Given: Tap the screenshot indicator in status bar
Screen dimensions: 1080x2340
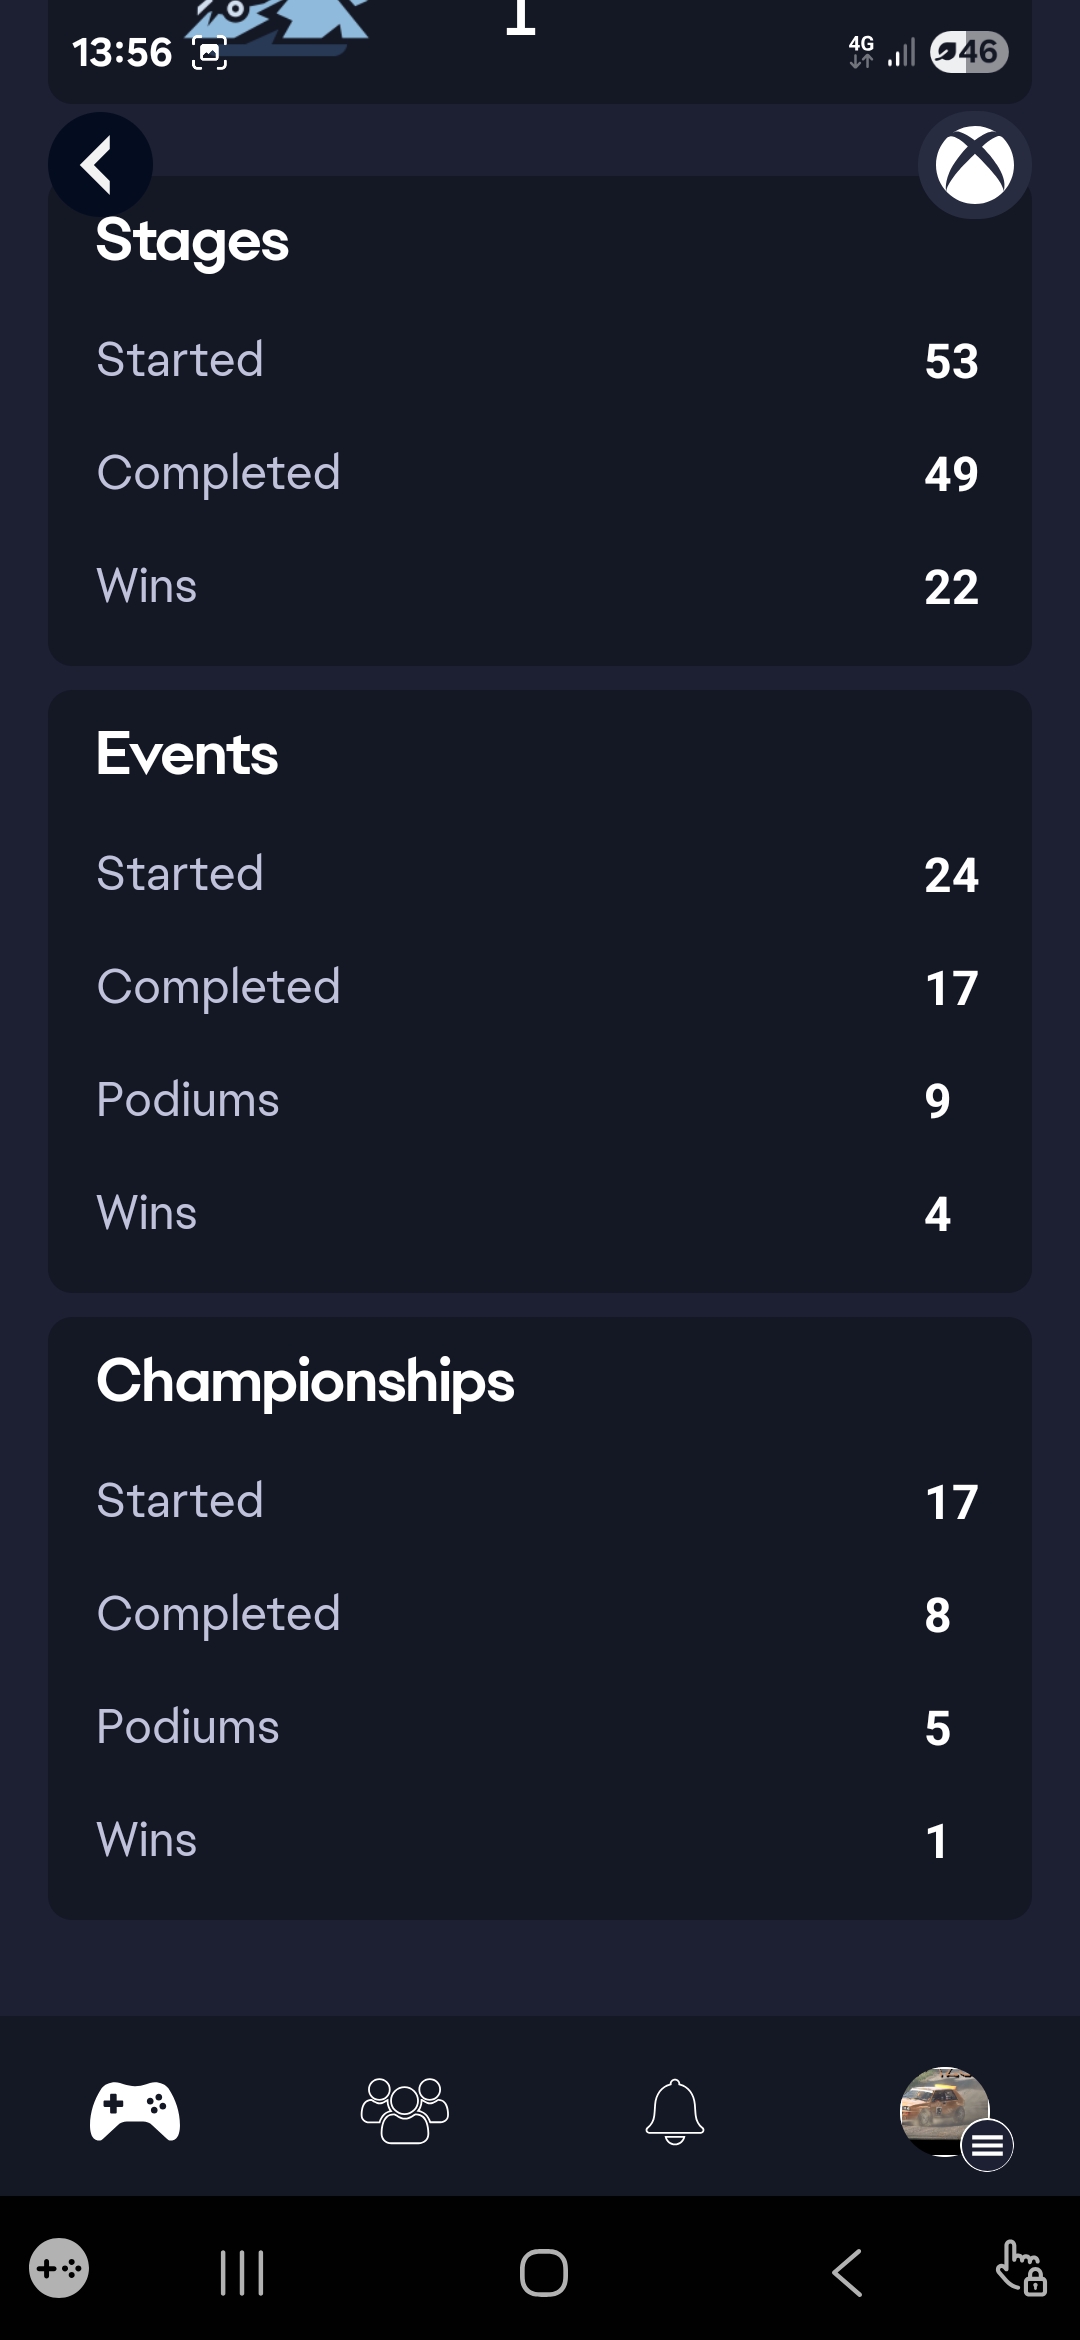Looking at the screenshot, I should [x=209, y=53].
